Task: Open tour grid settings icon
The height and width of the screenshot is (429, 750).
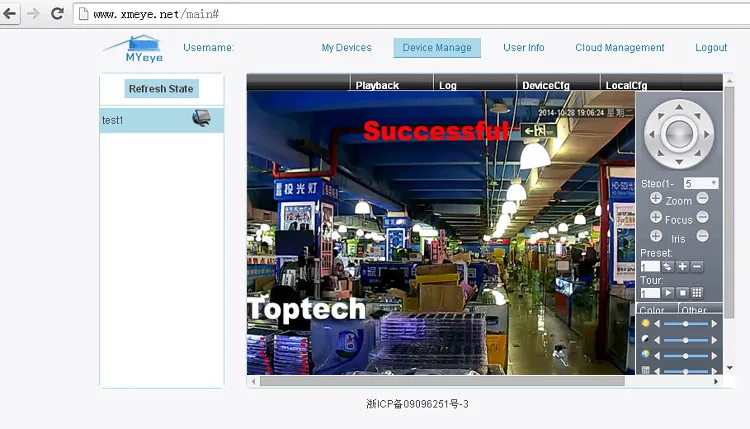Action: click(697, 293)
